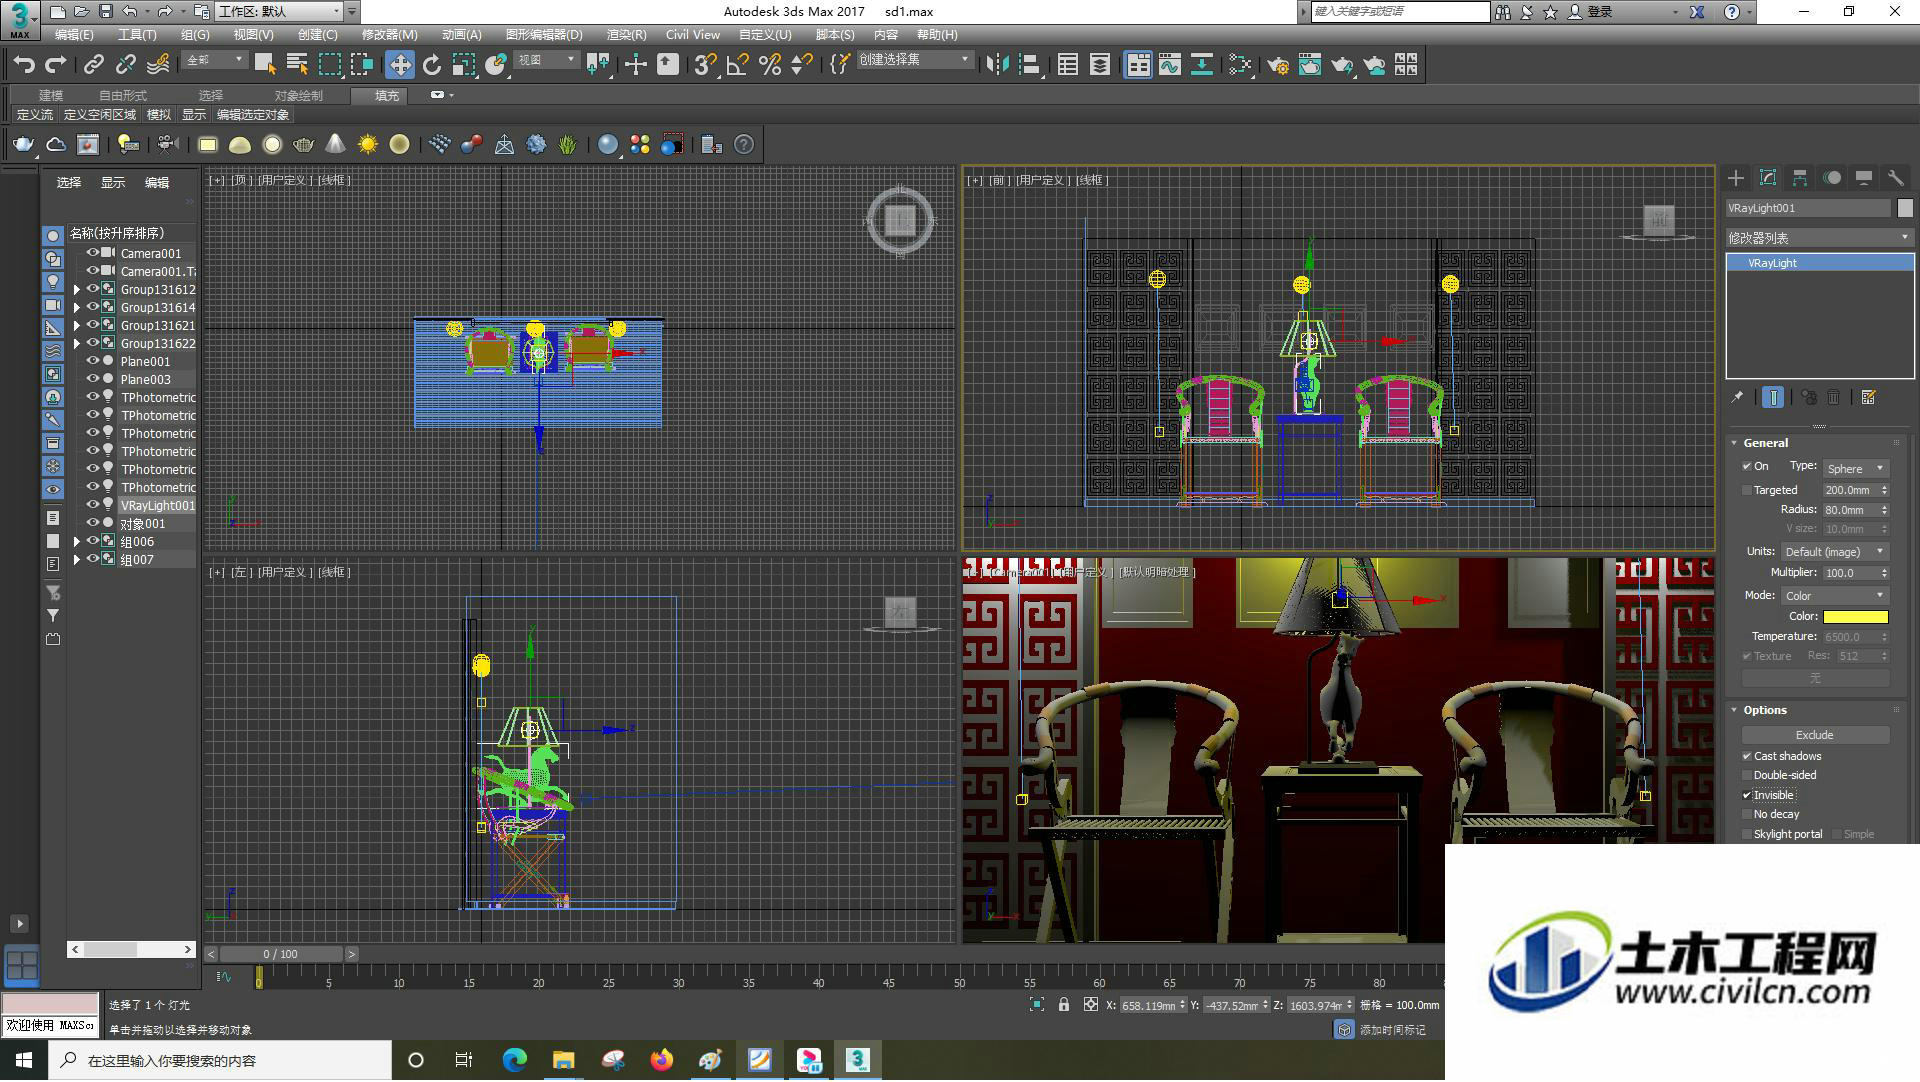Click the Redo arrow icon

(x=56, y=65)
